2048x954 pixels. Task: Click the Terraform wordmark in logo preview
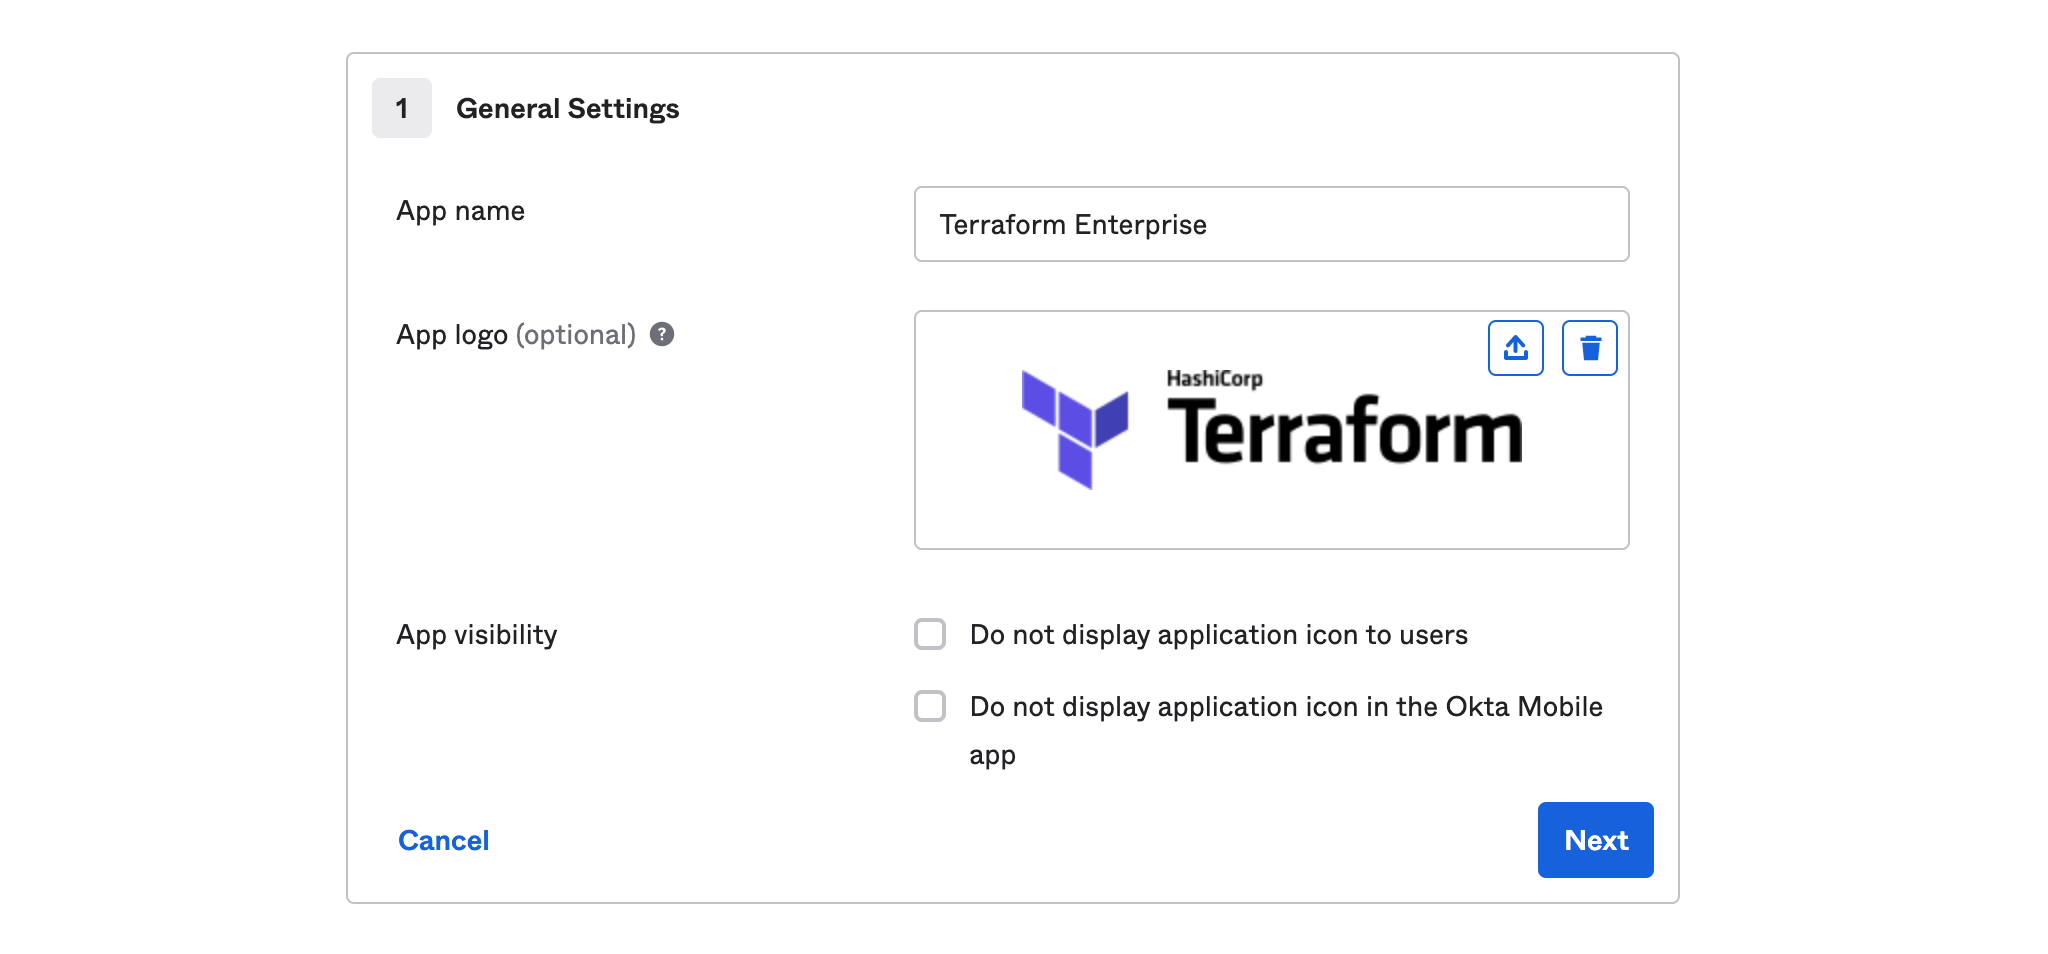[1344, 432]
